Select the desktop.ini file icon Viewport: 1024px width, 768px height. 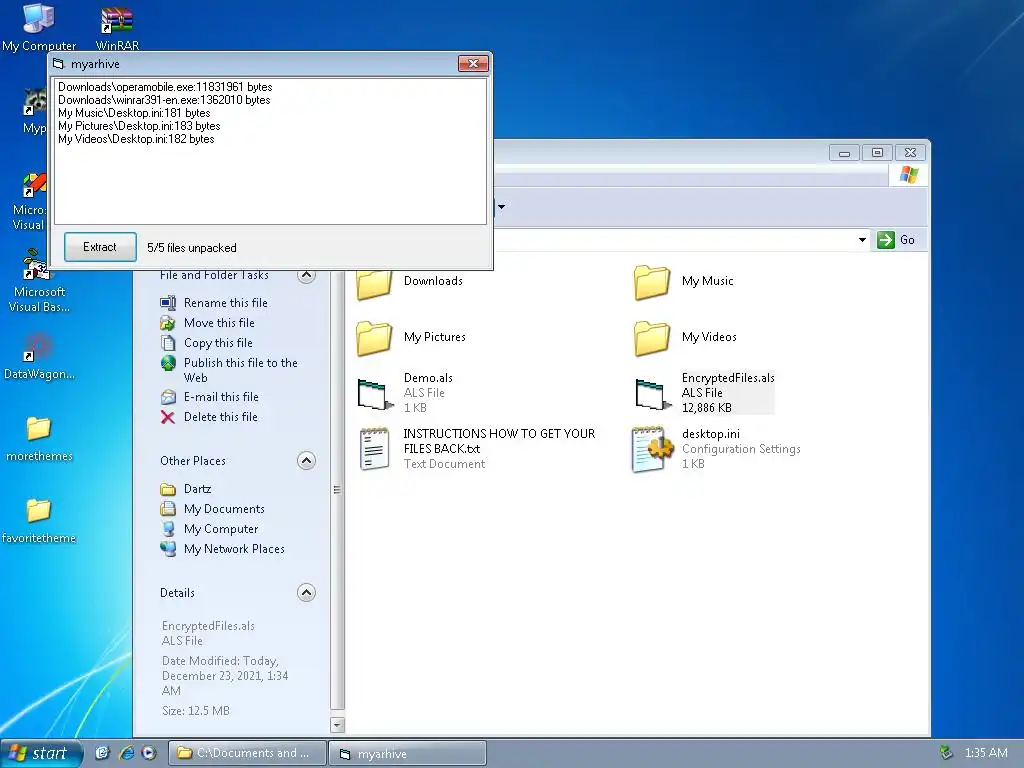pos(652,449)
